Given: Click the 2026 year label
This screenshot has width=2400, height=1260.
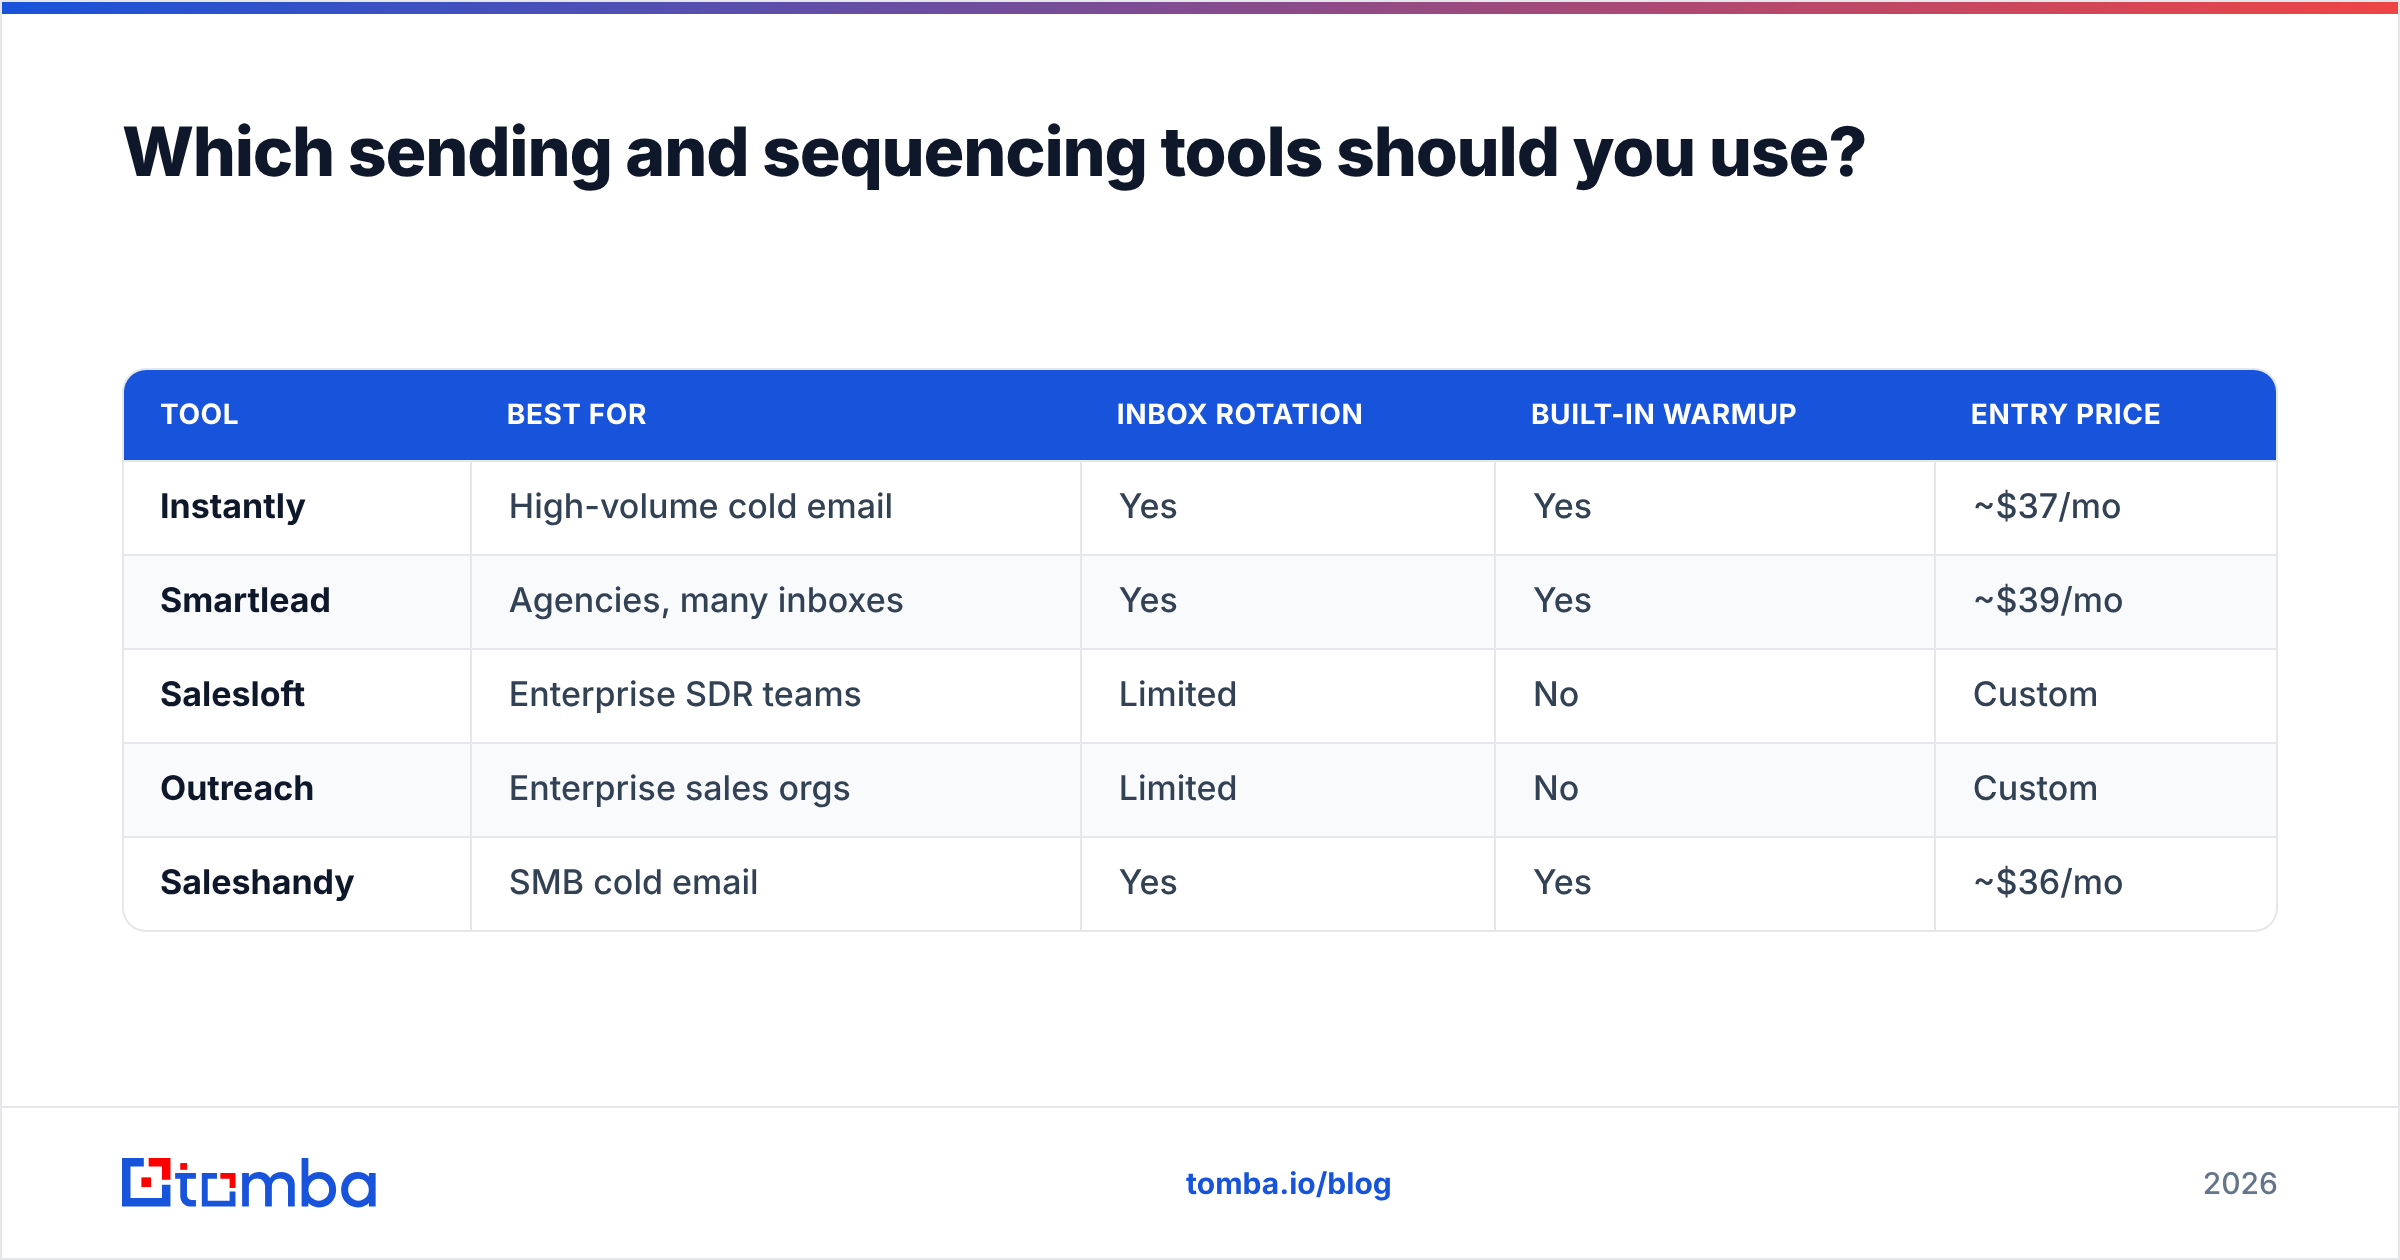Looking at the screenshot, I should (2240, 1184).
